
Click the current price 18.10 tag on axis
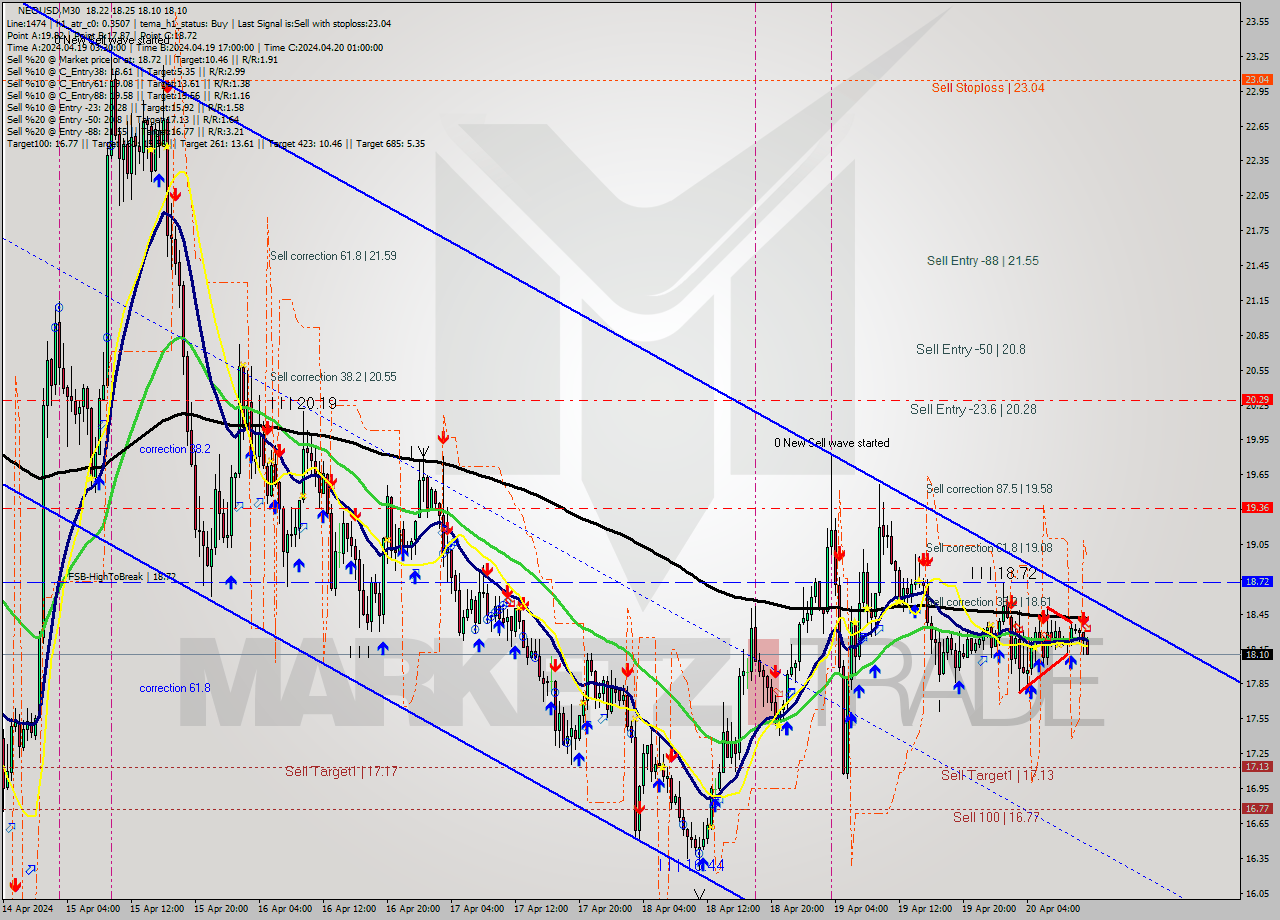[1257, 654]
